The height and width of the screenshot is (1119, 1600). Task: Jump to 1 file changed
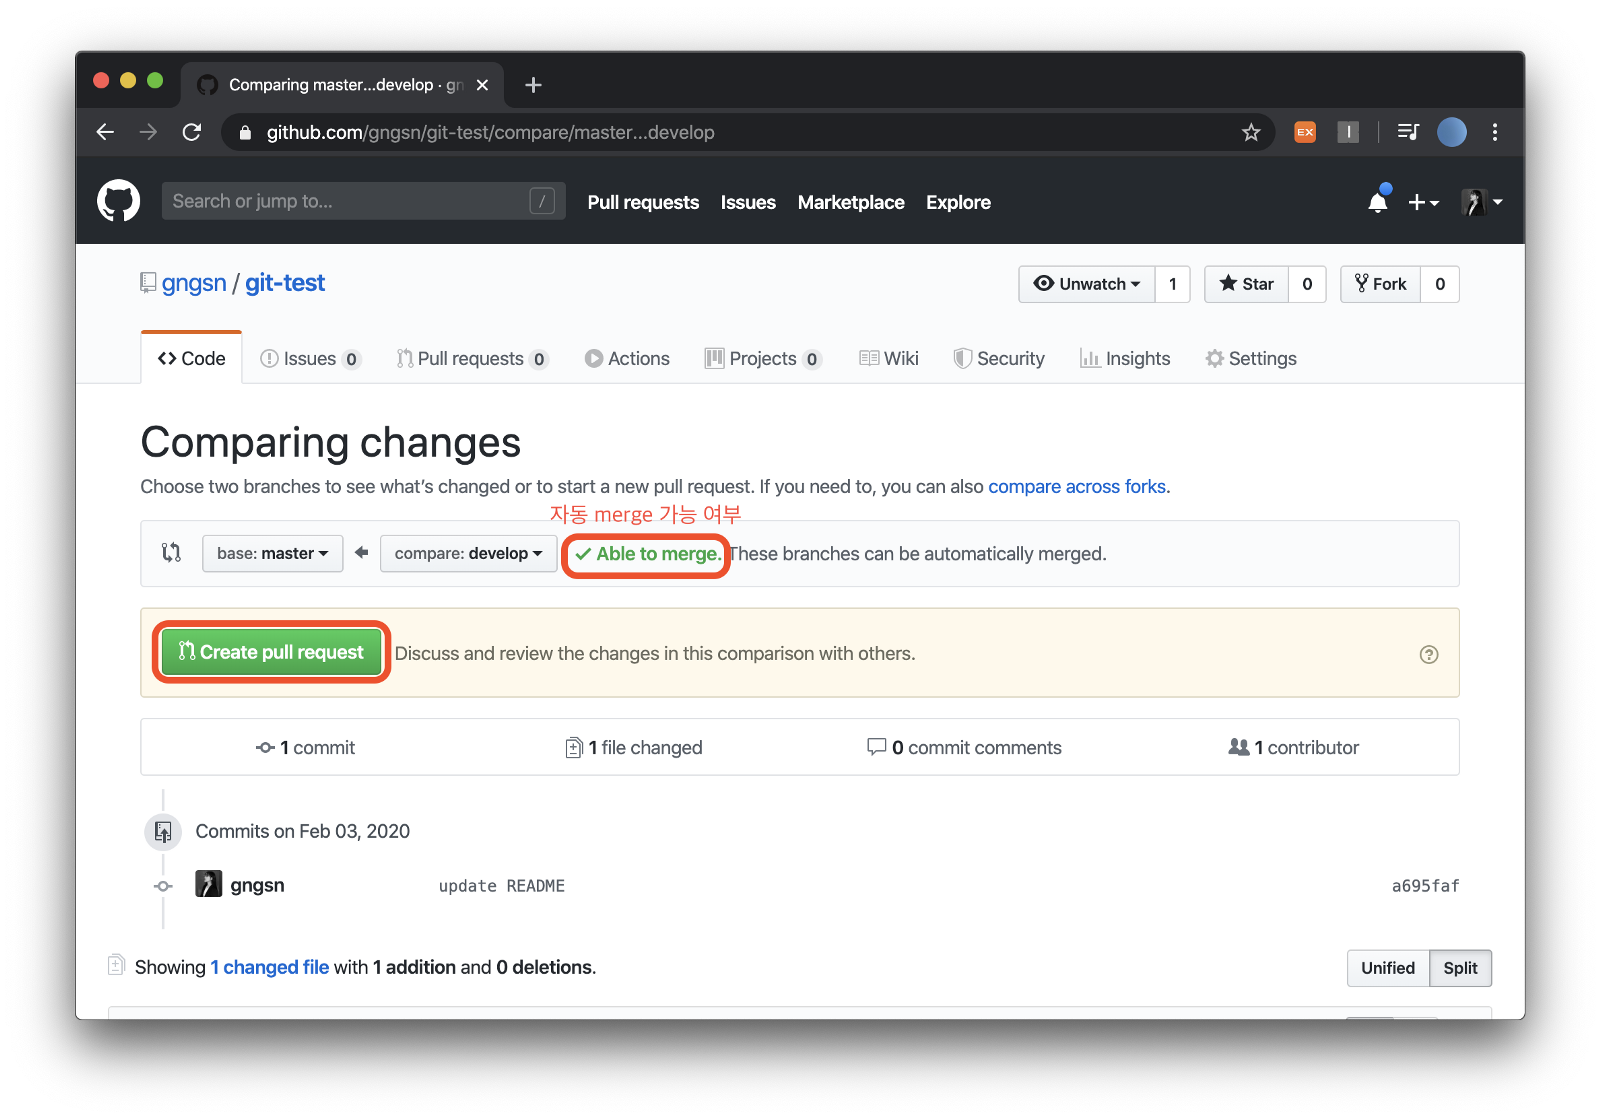click(634, 747)
